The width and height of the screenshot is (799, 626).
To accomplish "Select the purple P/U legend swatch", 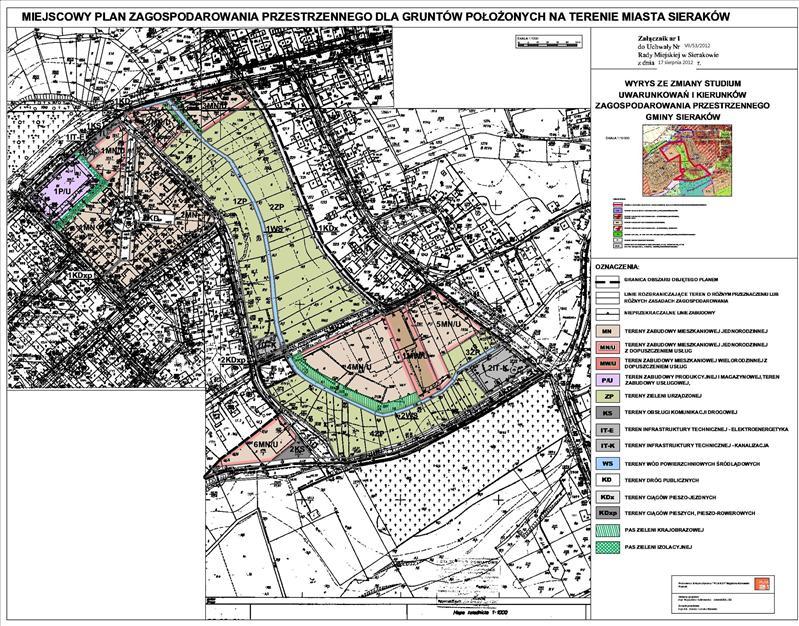I will click(x=607, y=380).
